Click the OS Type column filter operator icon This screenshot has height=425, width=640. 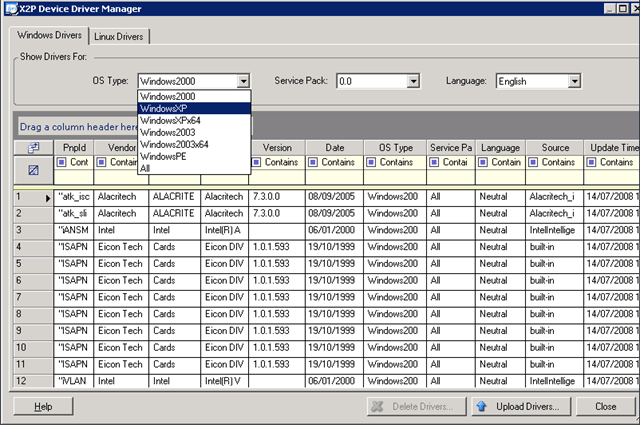pos(373,162)
